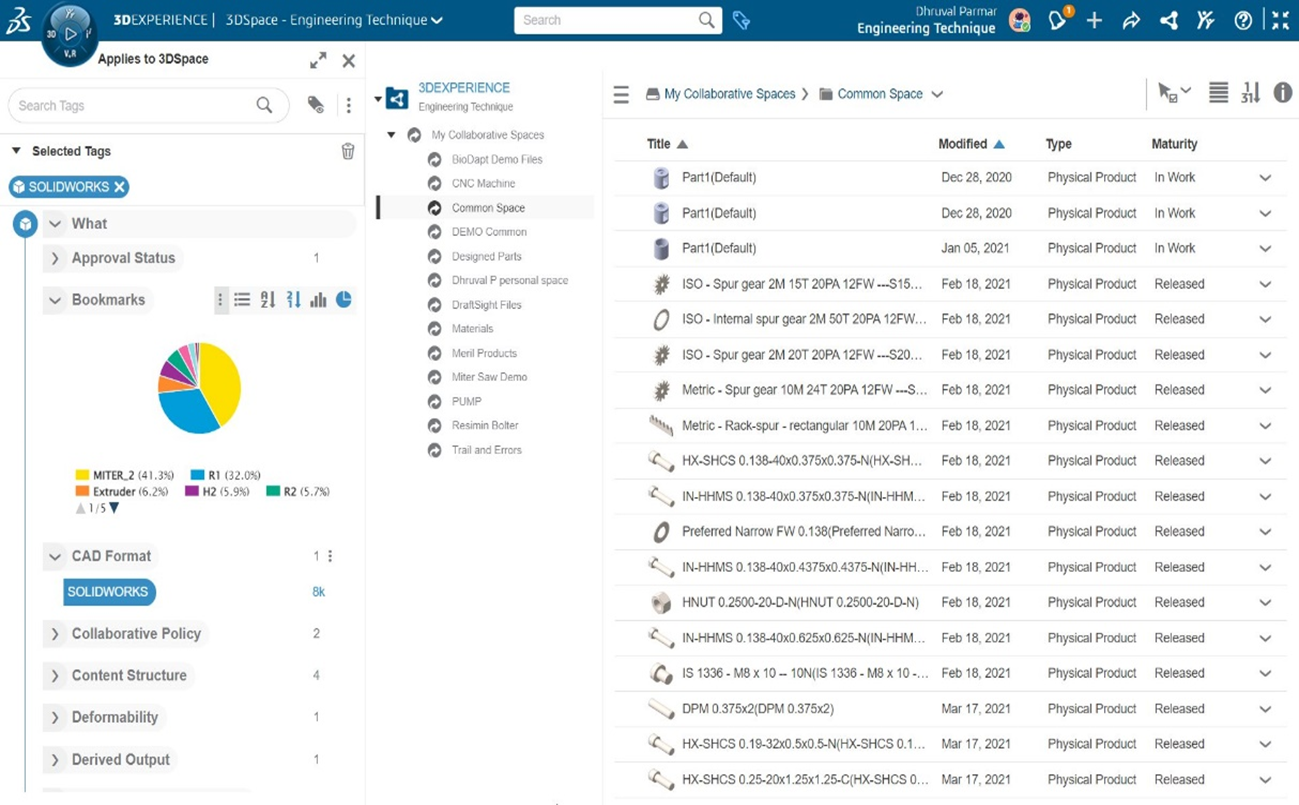The width and height of the screenshot is (1299, 805).
Task: Click the Search Tags input field
Action: click(x=130, y=106)
